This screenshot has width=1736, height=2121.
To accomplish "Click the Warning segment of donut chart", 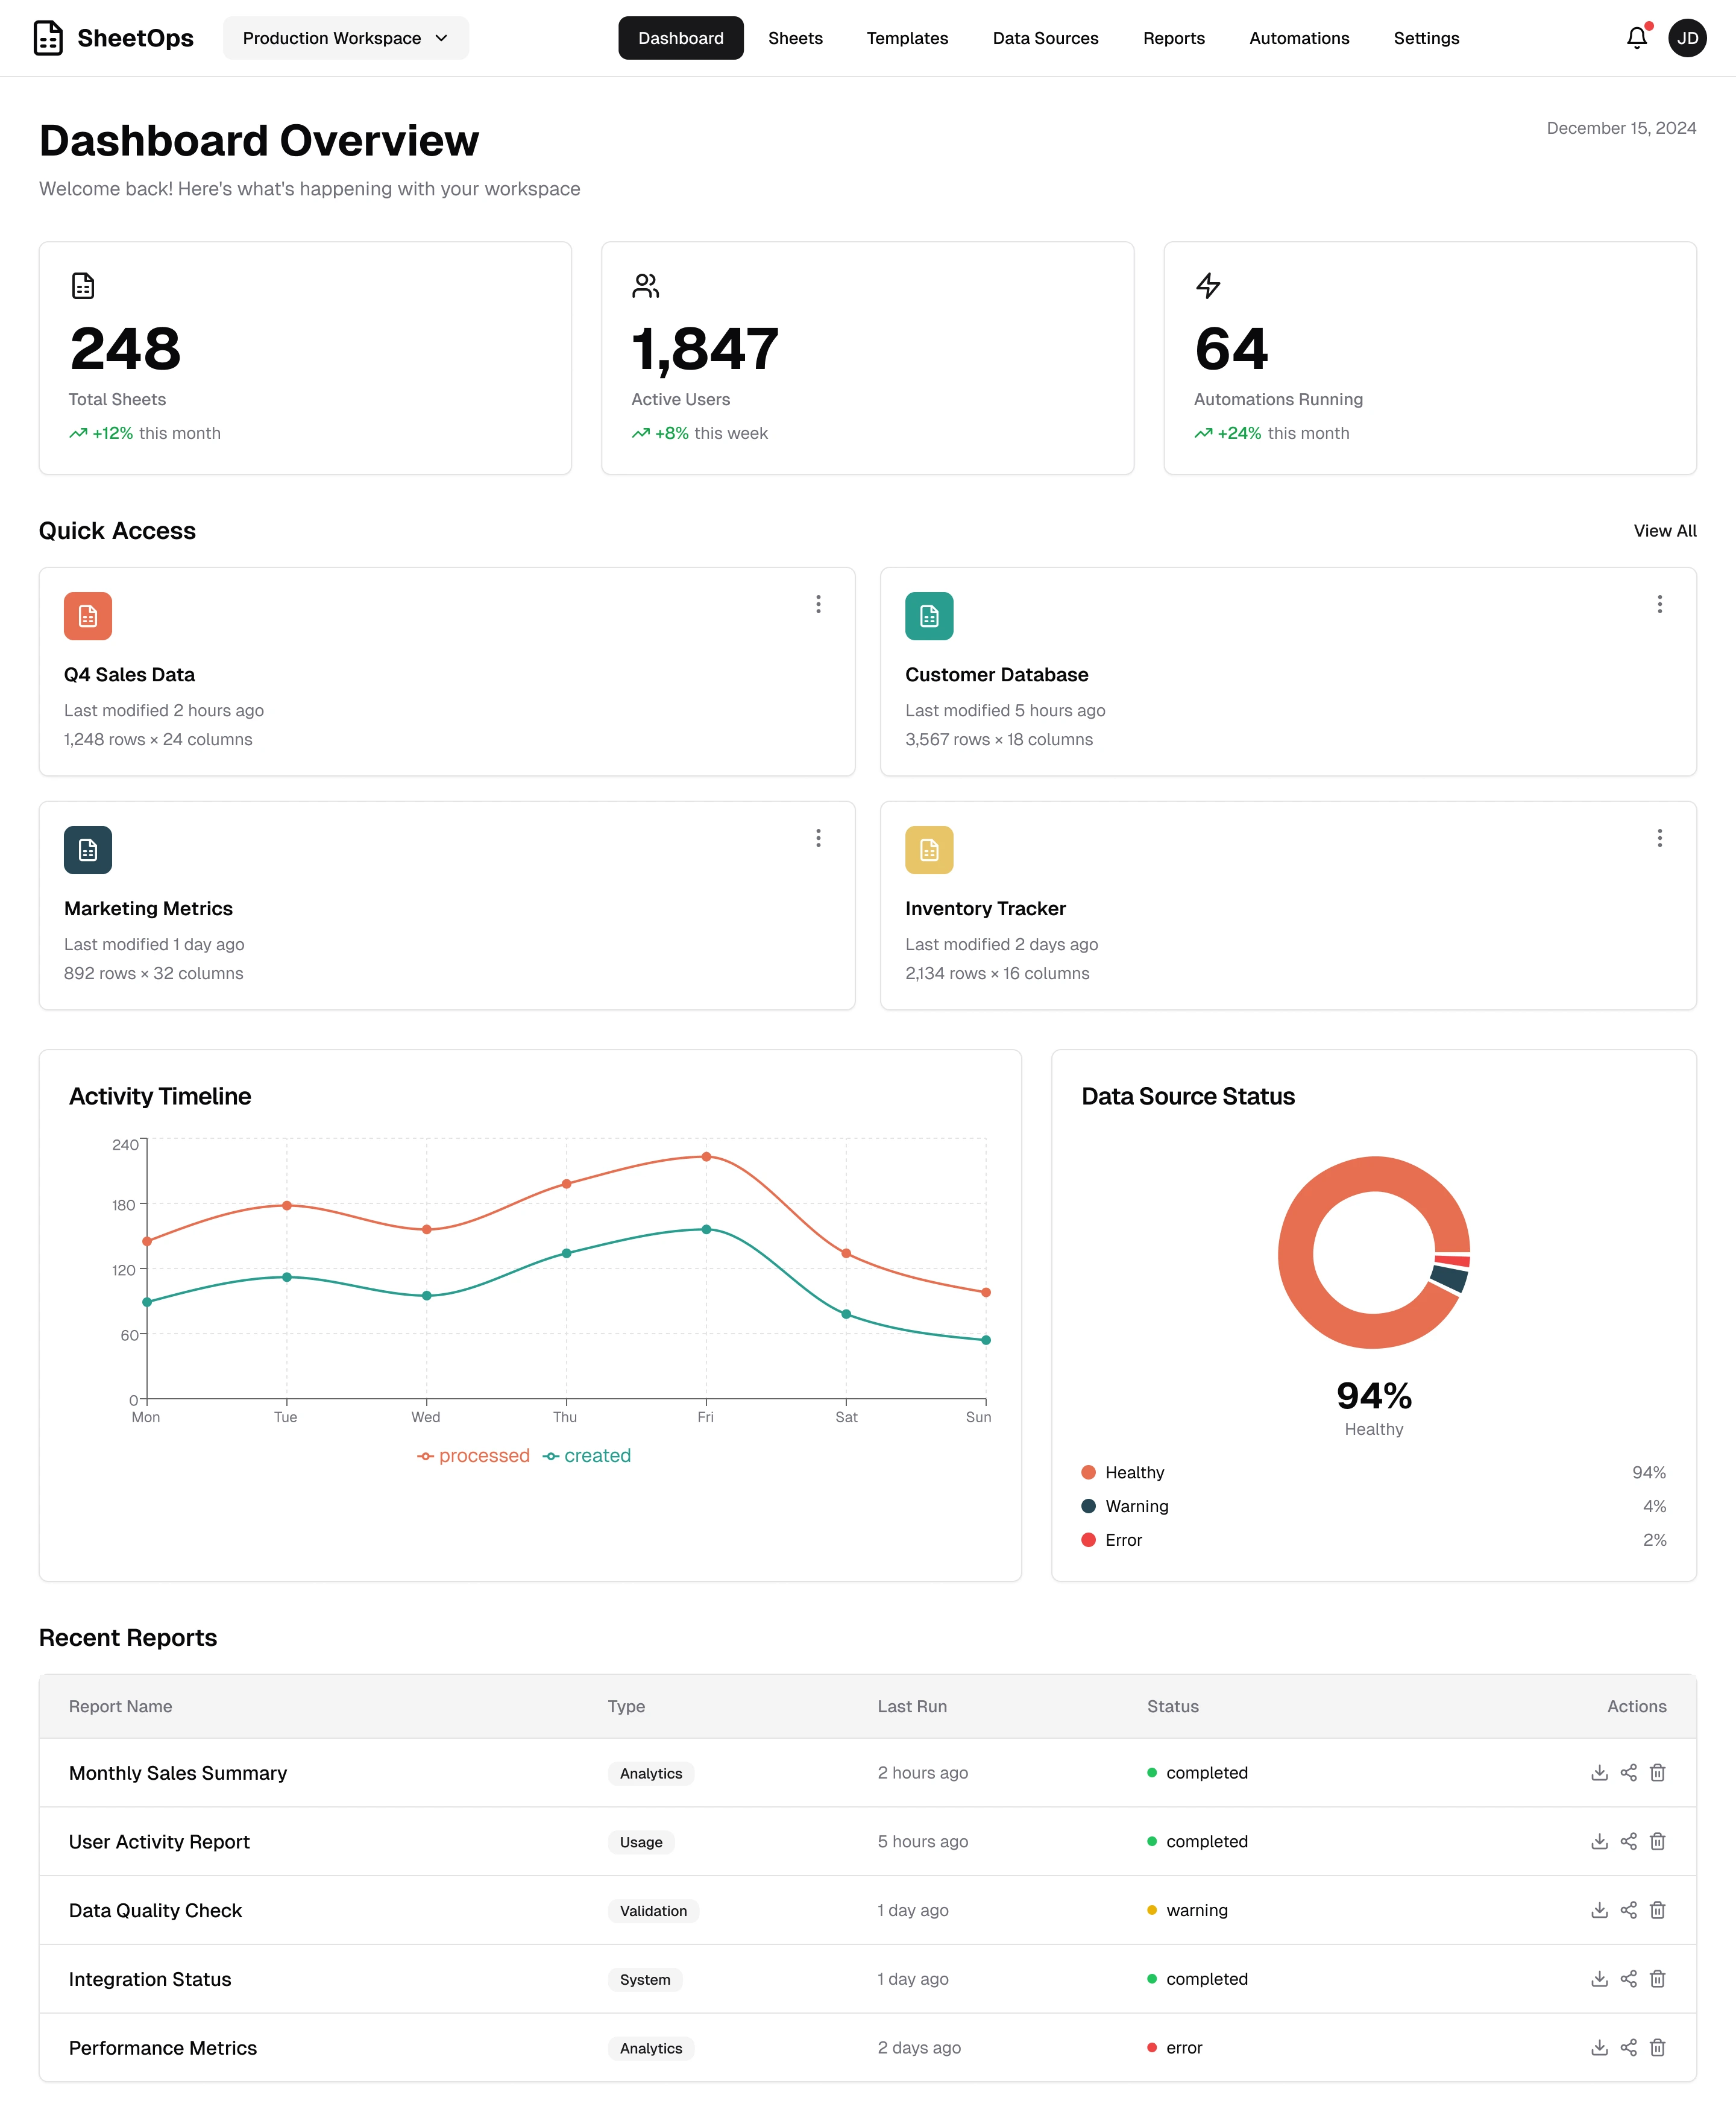I will click(1449, 1279).
